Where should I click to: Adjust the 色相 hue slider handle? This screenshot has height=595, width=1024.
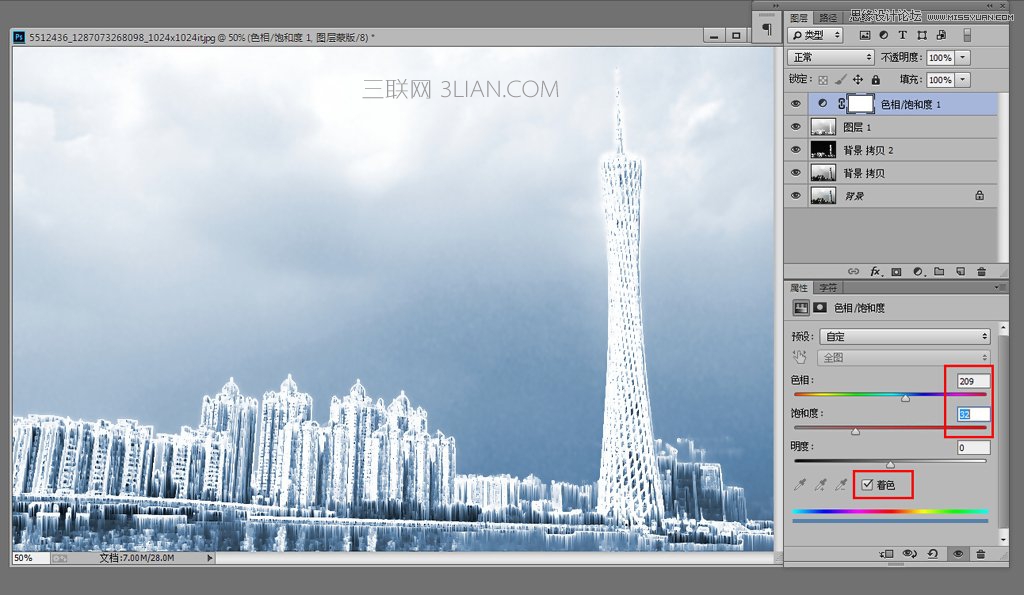click(905, 397)
